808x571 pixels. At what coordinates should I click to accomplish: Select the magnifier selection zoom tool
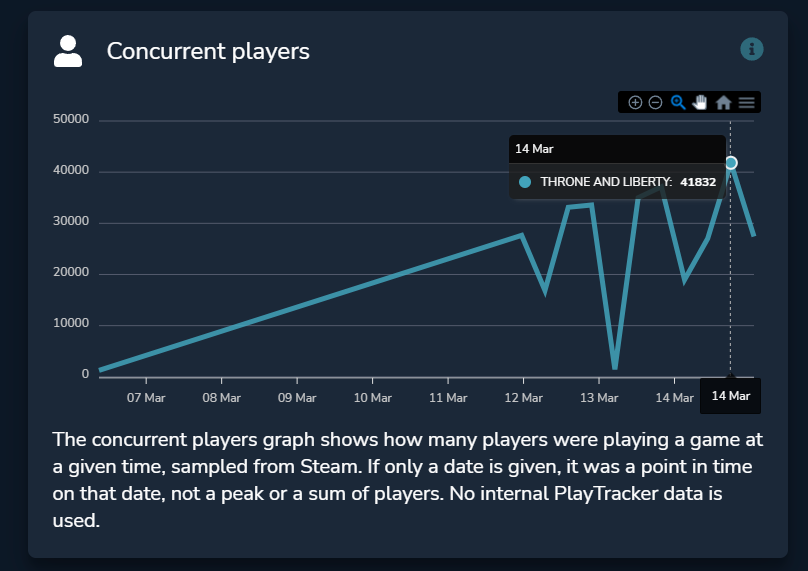[x=678, y=103]
